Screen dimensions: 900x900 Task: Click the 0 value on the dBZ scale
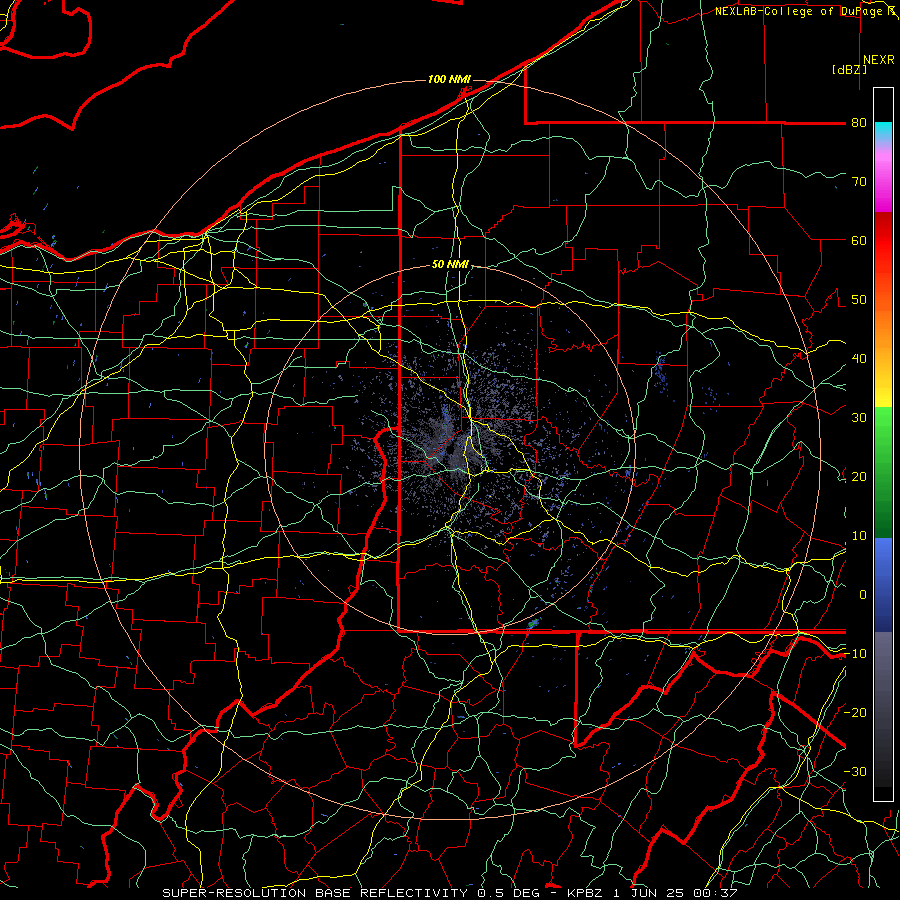(x=863, y=595)
